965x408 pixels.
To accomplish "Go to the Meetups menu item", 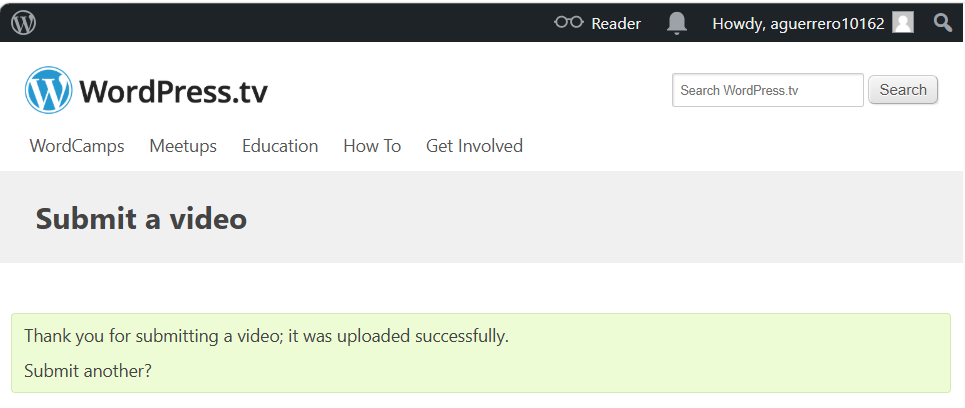I will point(183,146).
